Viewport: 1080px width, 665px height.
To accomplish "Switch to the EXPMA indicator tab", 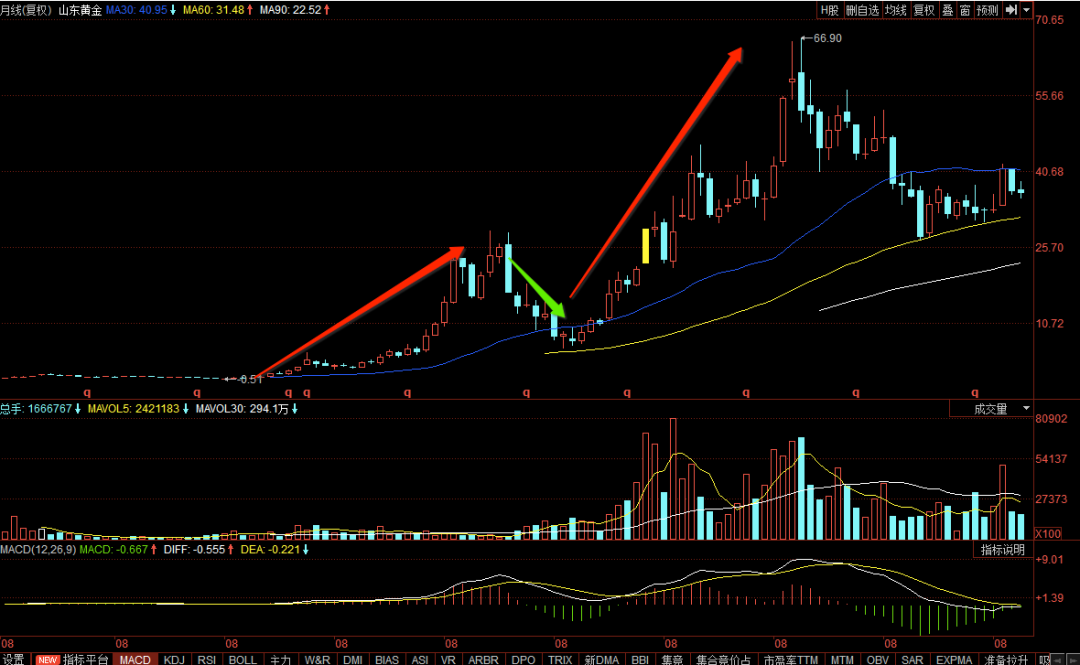I will click(954, 659).
